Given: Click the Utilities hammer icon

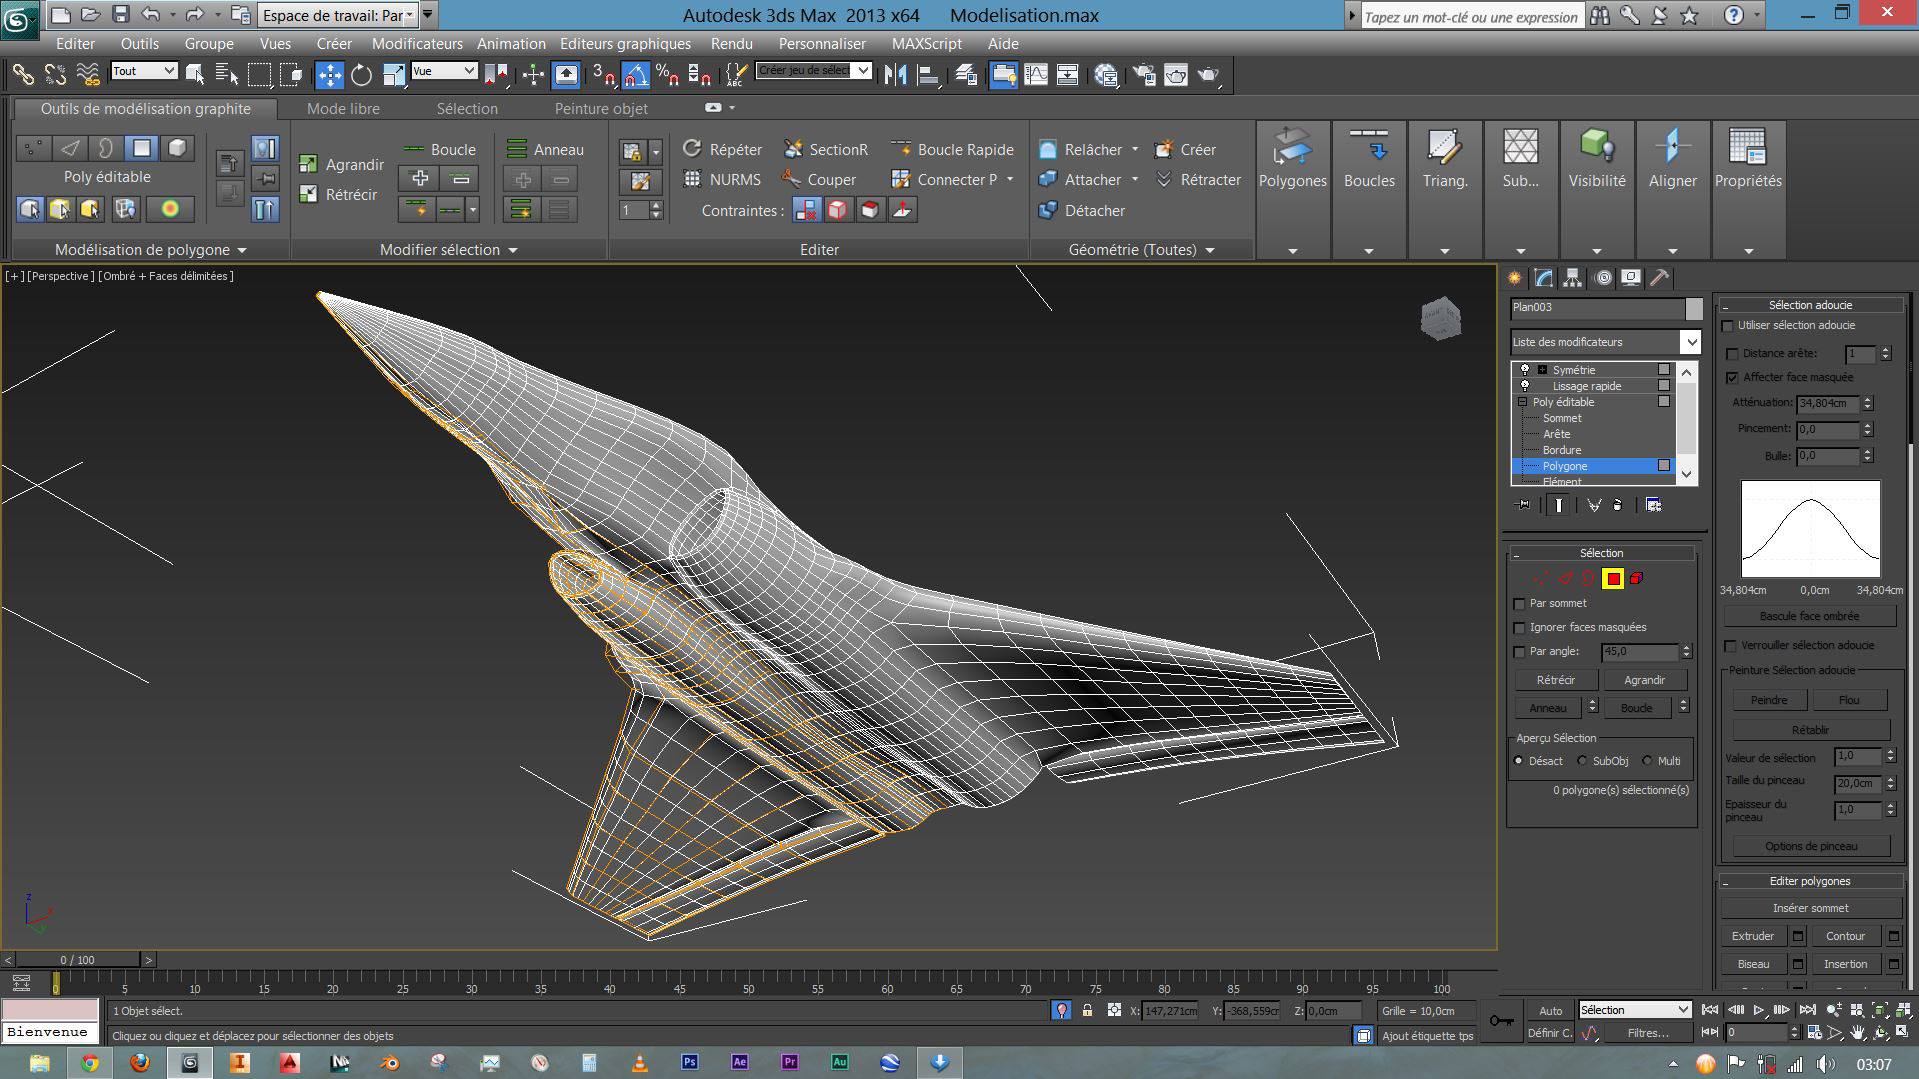Looking at the screenshot, I should (x=1659, y=278).
